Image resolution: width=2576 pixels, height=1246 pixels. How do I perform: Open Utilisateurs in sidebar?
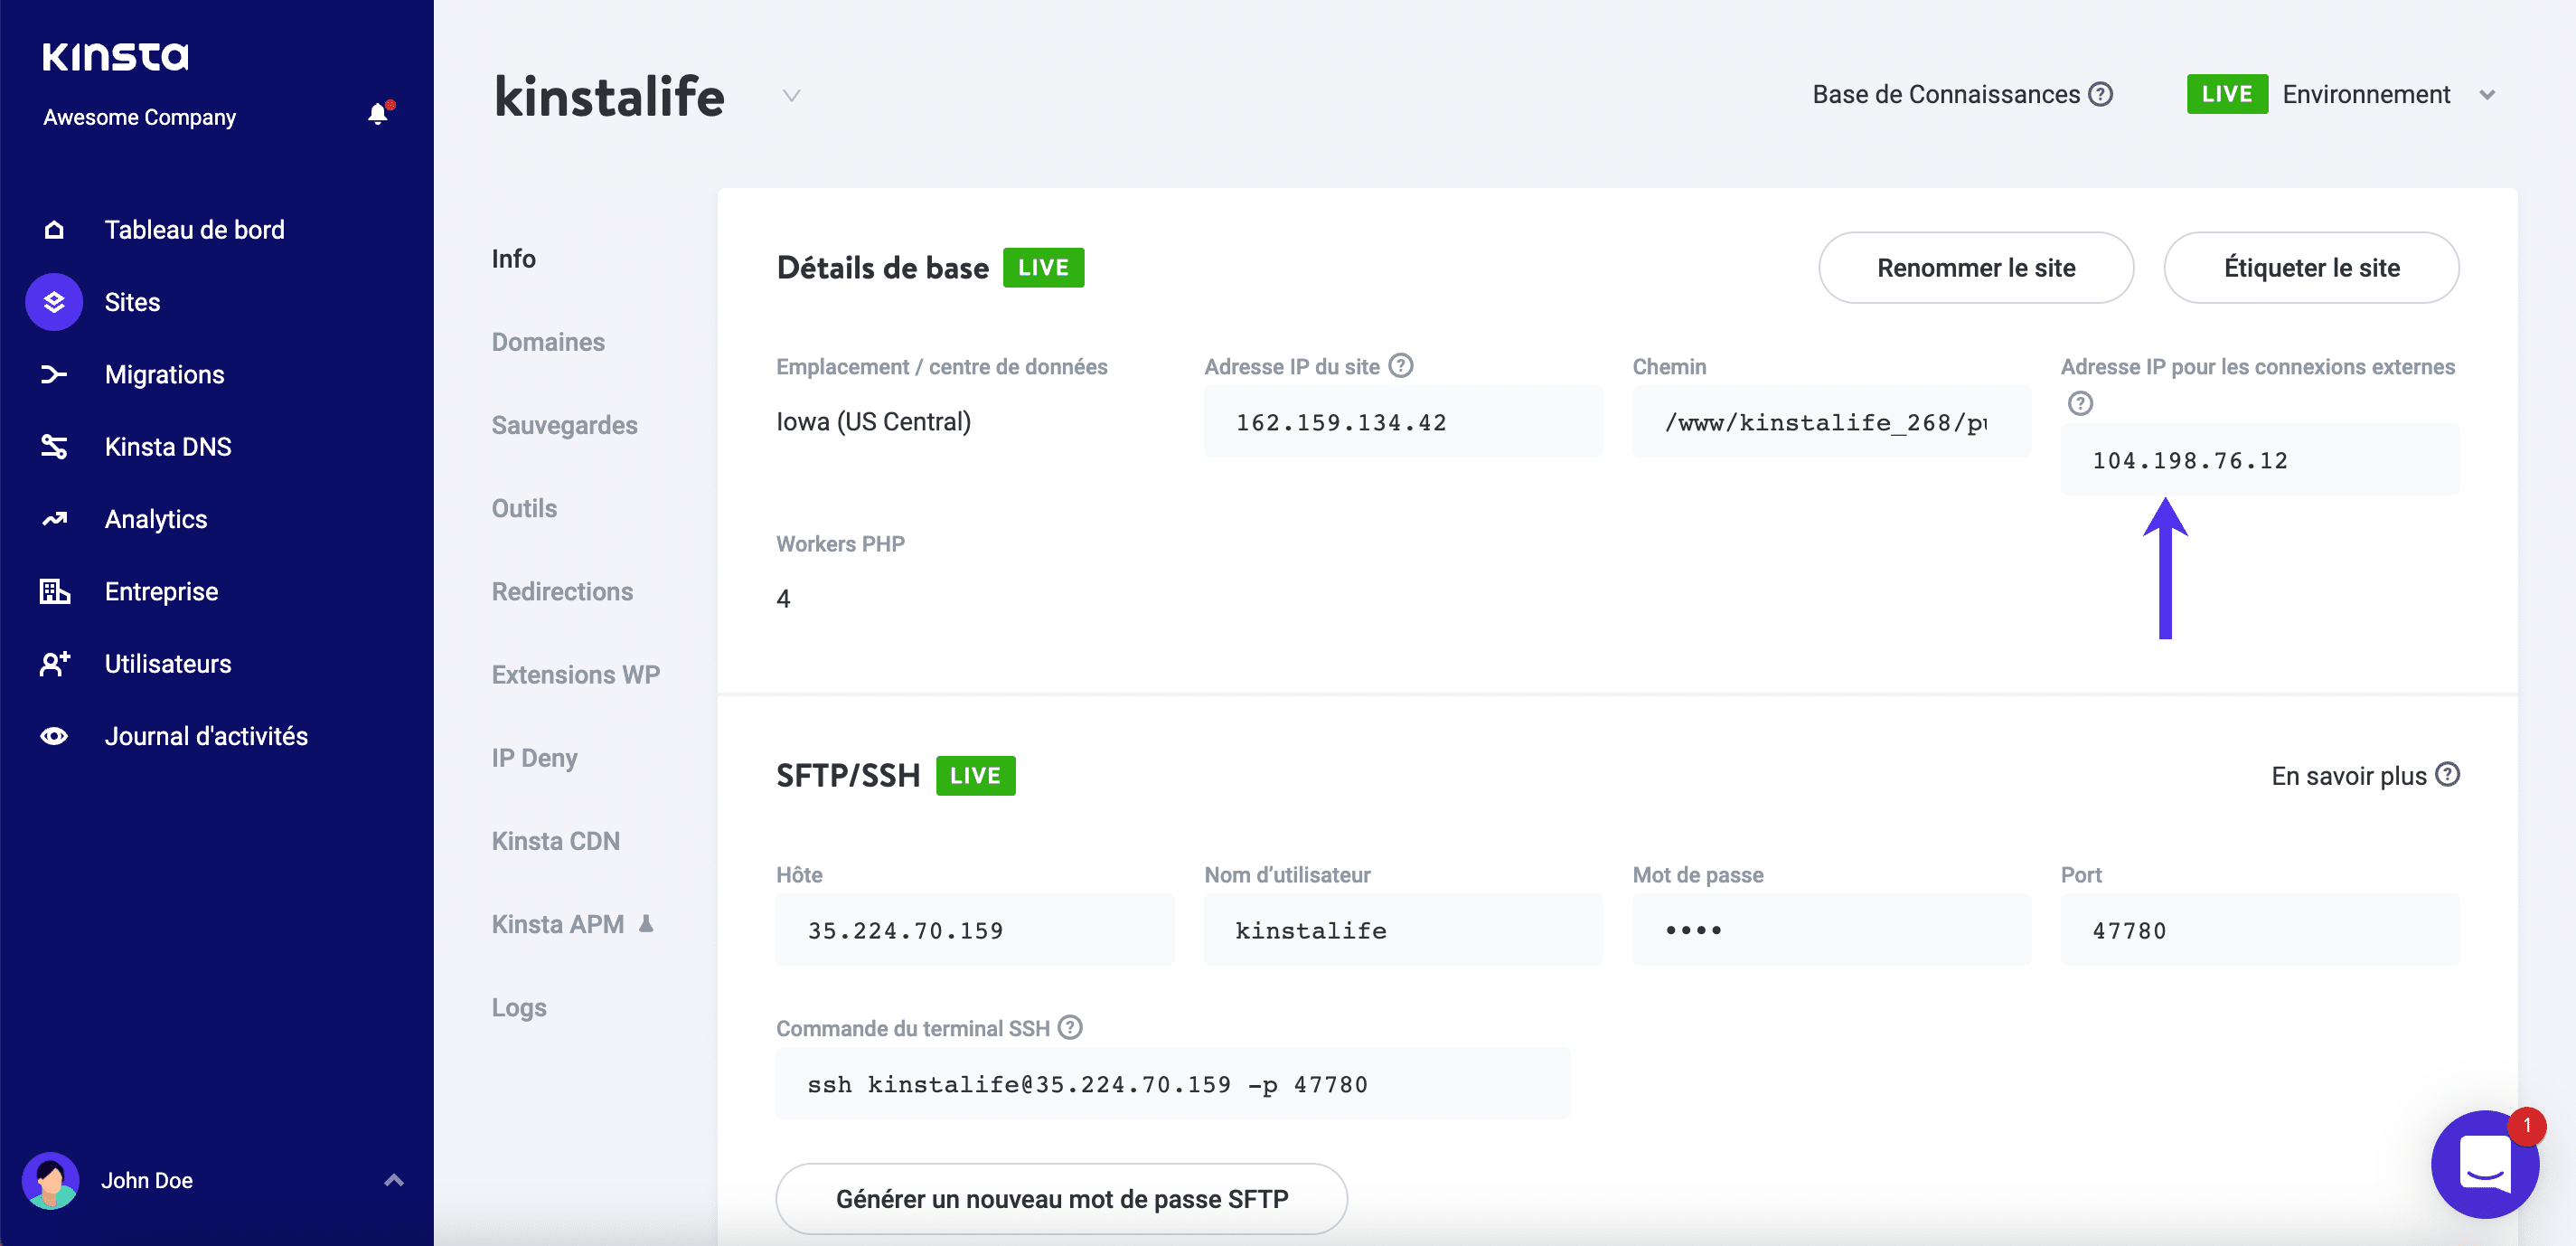click(x=168, y=663)
